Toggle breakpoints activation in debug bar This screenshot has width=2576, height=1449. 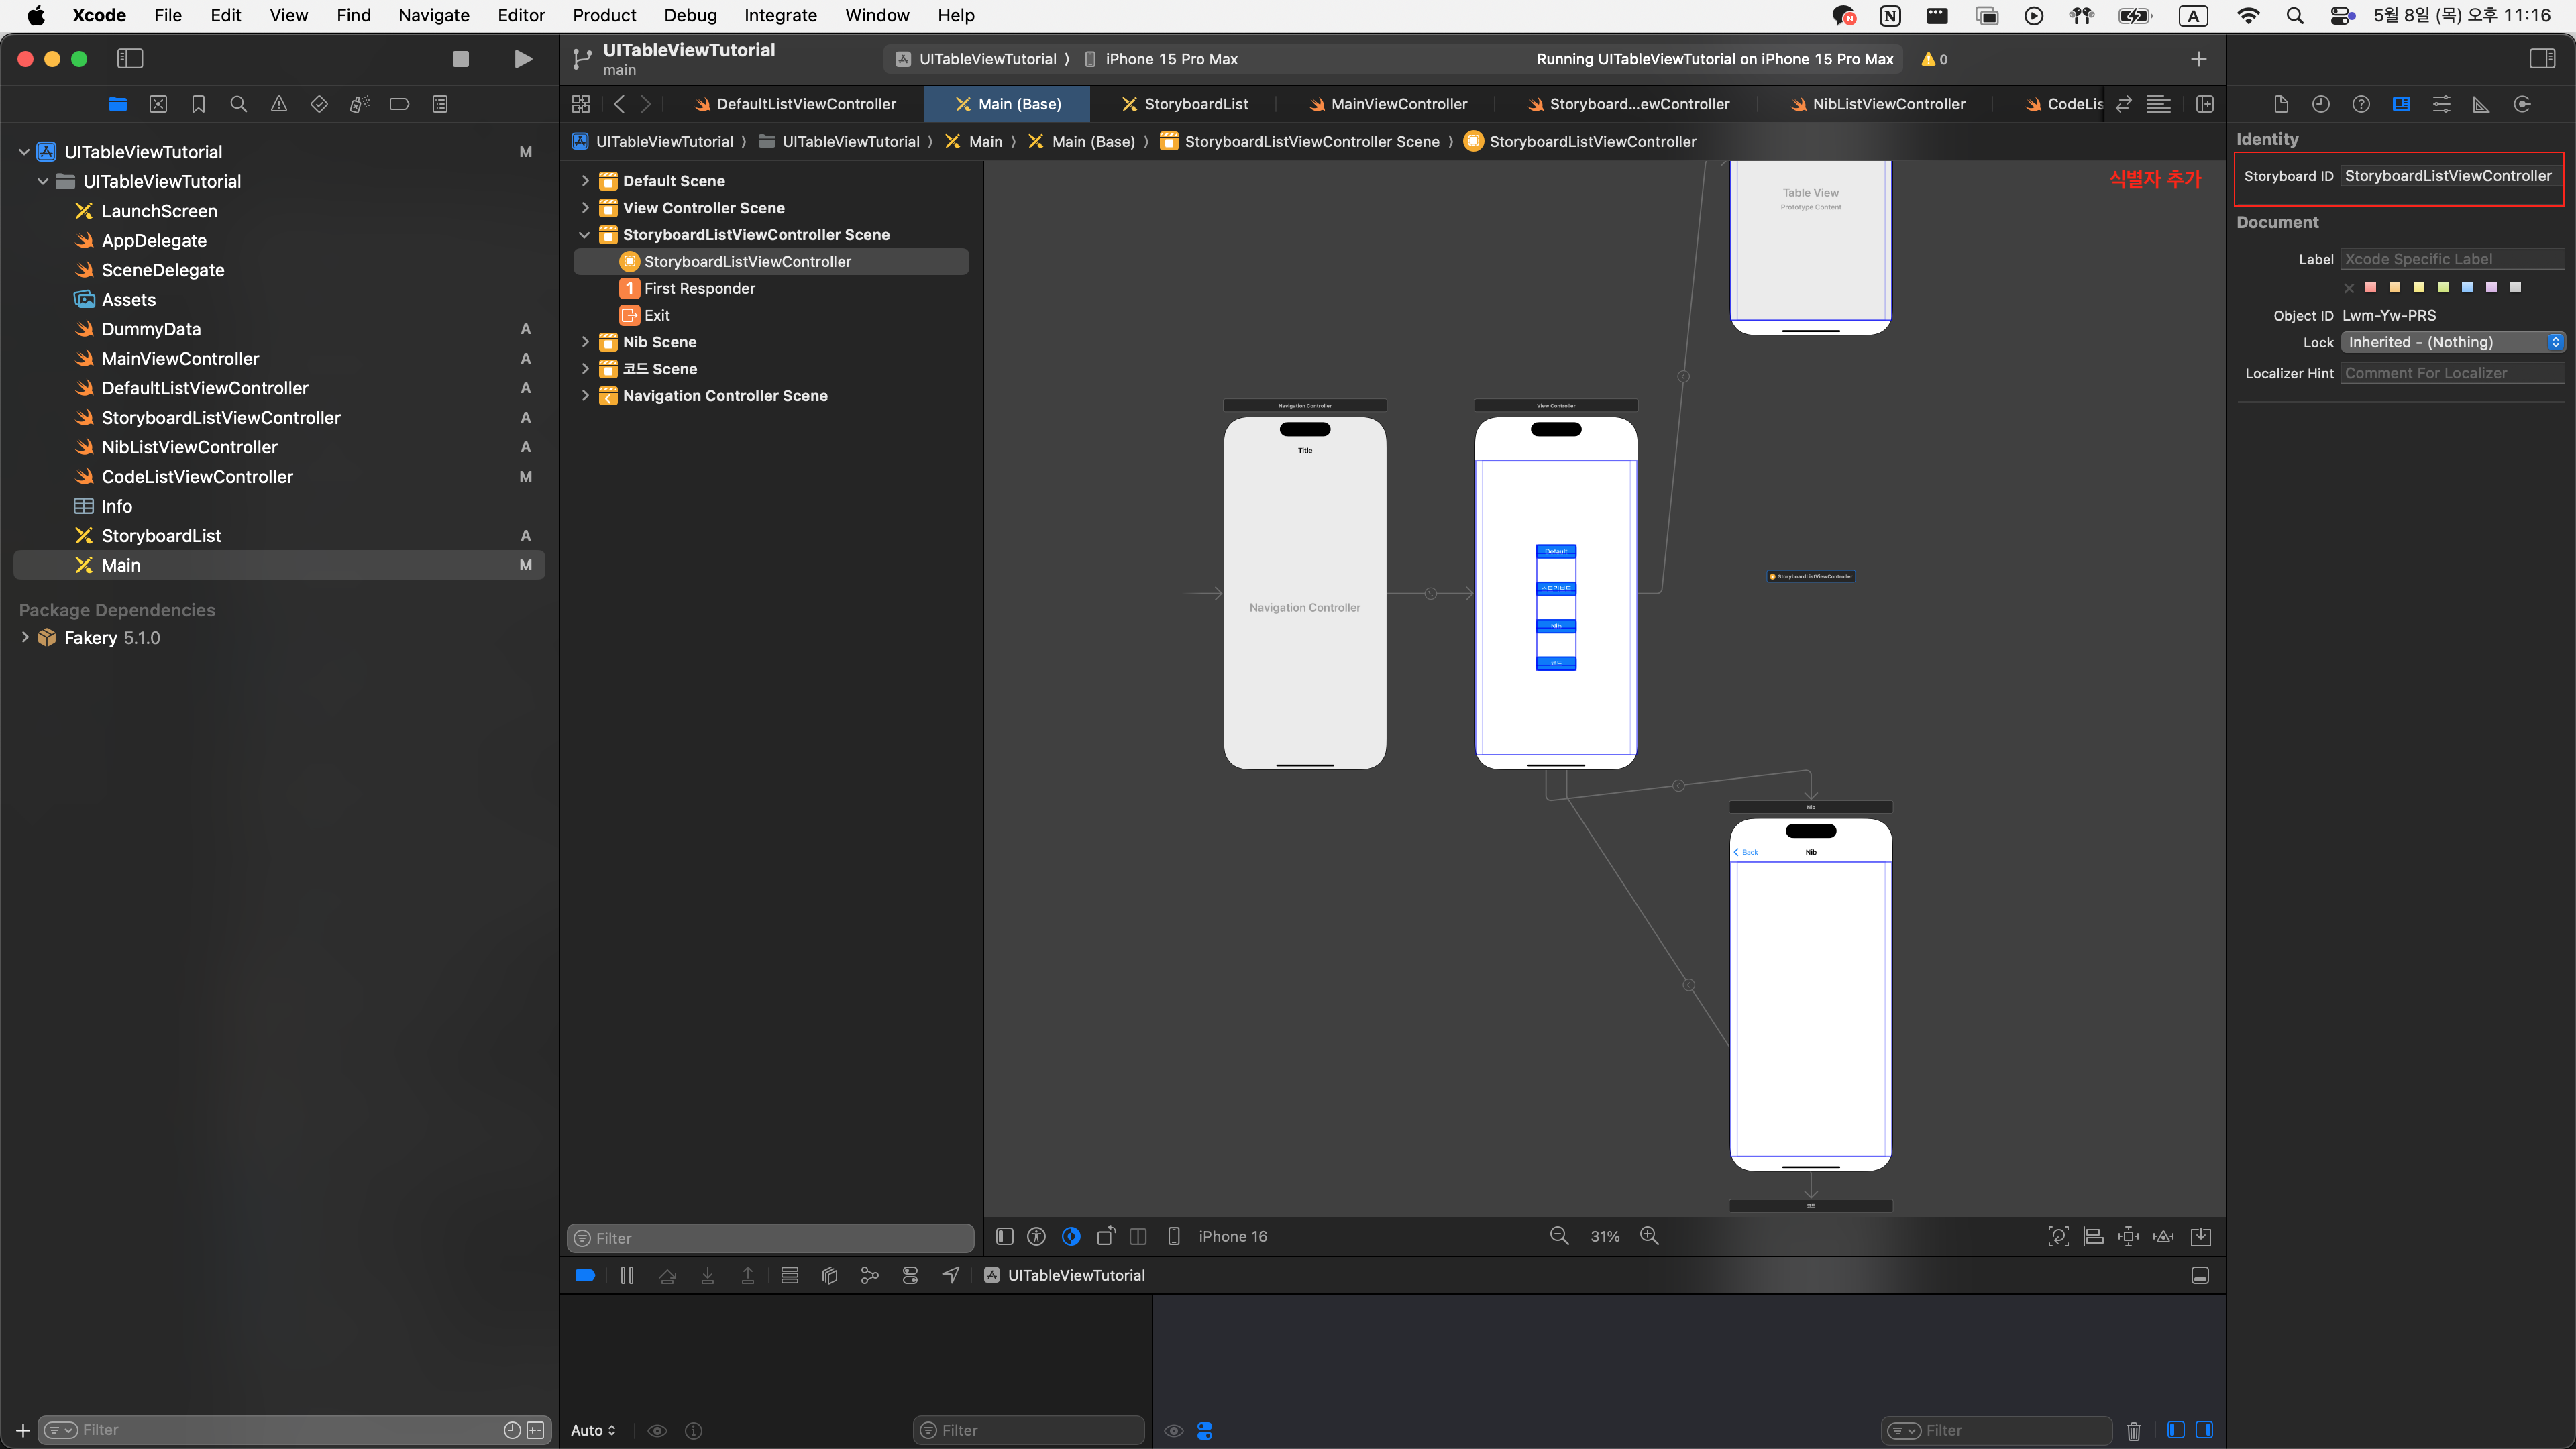[585, 1275]
